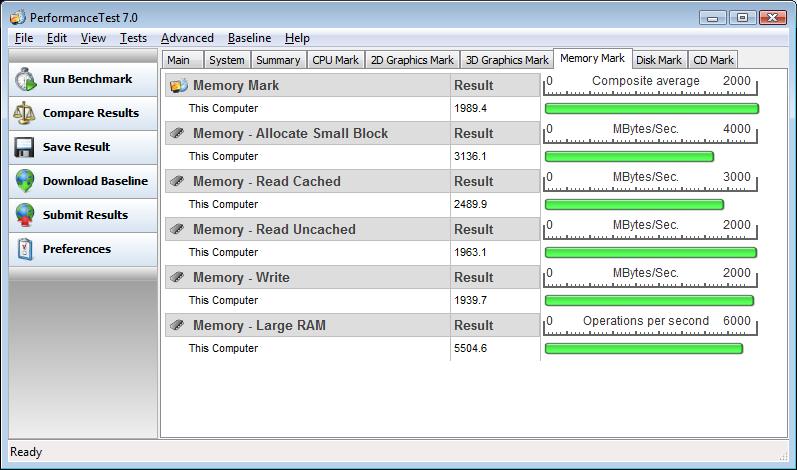Click the Read Uncached memory chip icon
Image resolution: width=797 pixels, height=470 pixels.
[x=177, y=229]
